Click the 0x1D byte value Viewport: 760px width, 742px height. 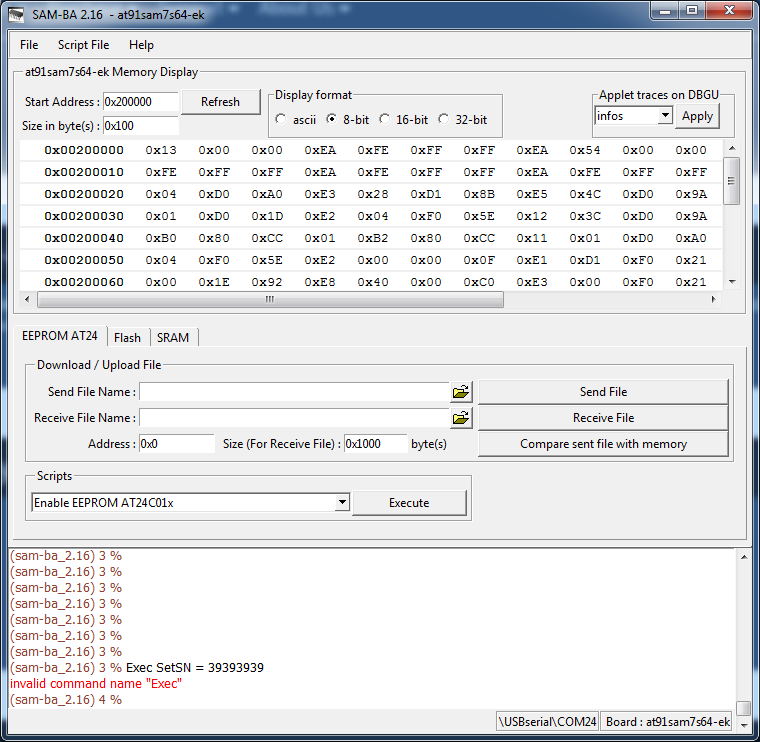click(x=267, y=216)
